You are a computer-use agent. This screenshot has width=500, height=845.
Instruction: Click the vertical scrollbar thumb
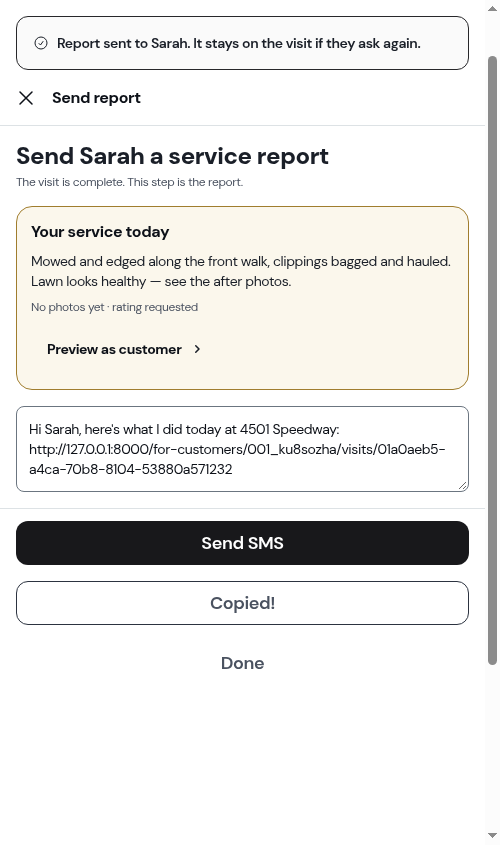[492, 360]
